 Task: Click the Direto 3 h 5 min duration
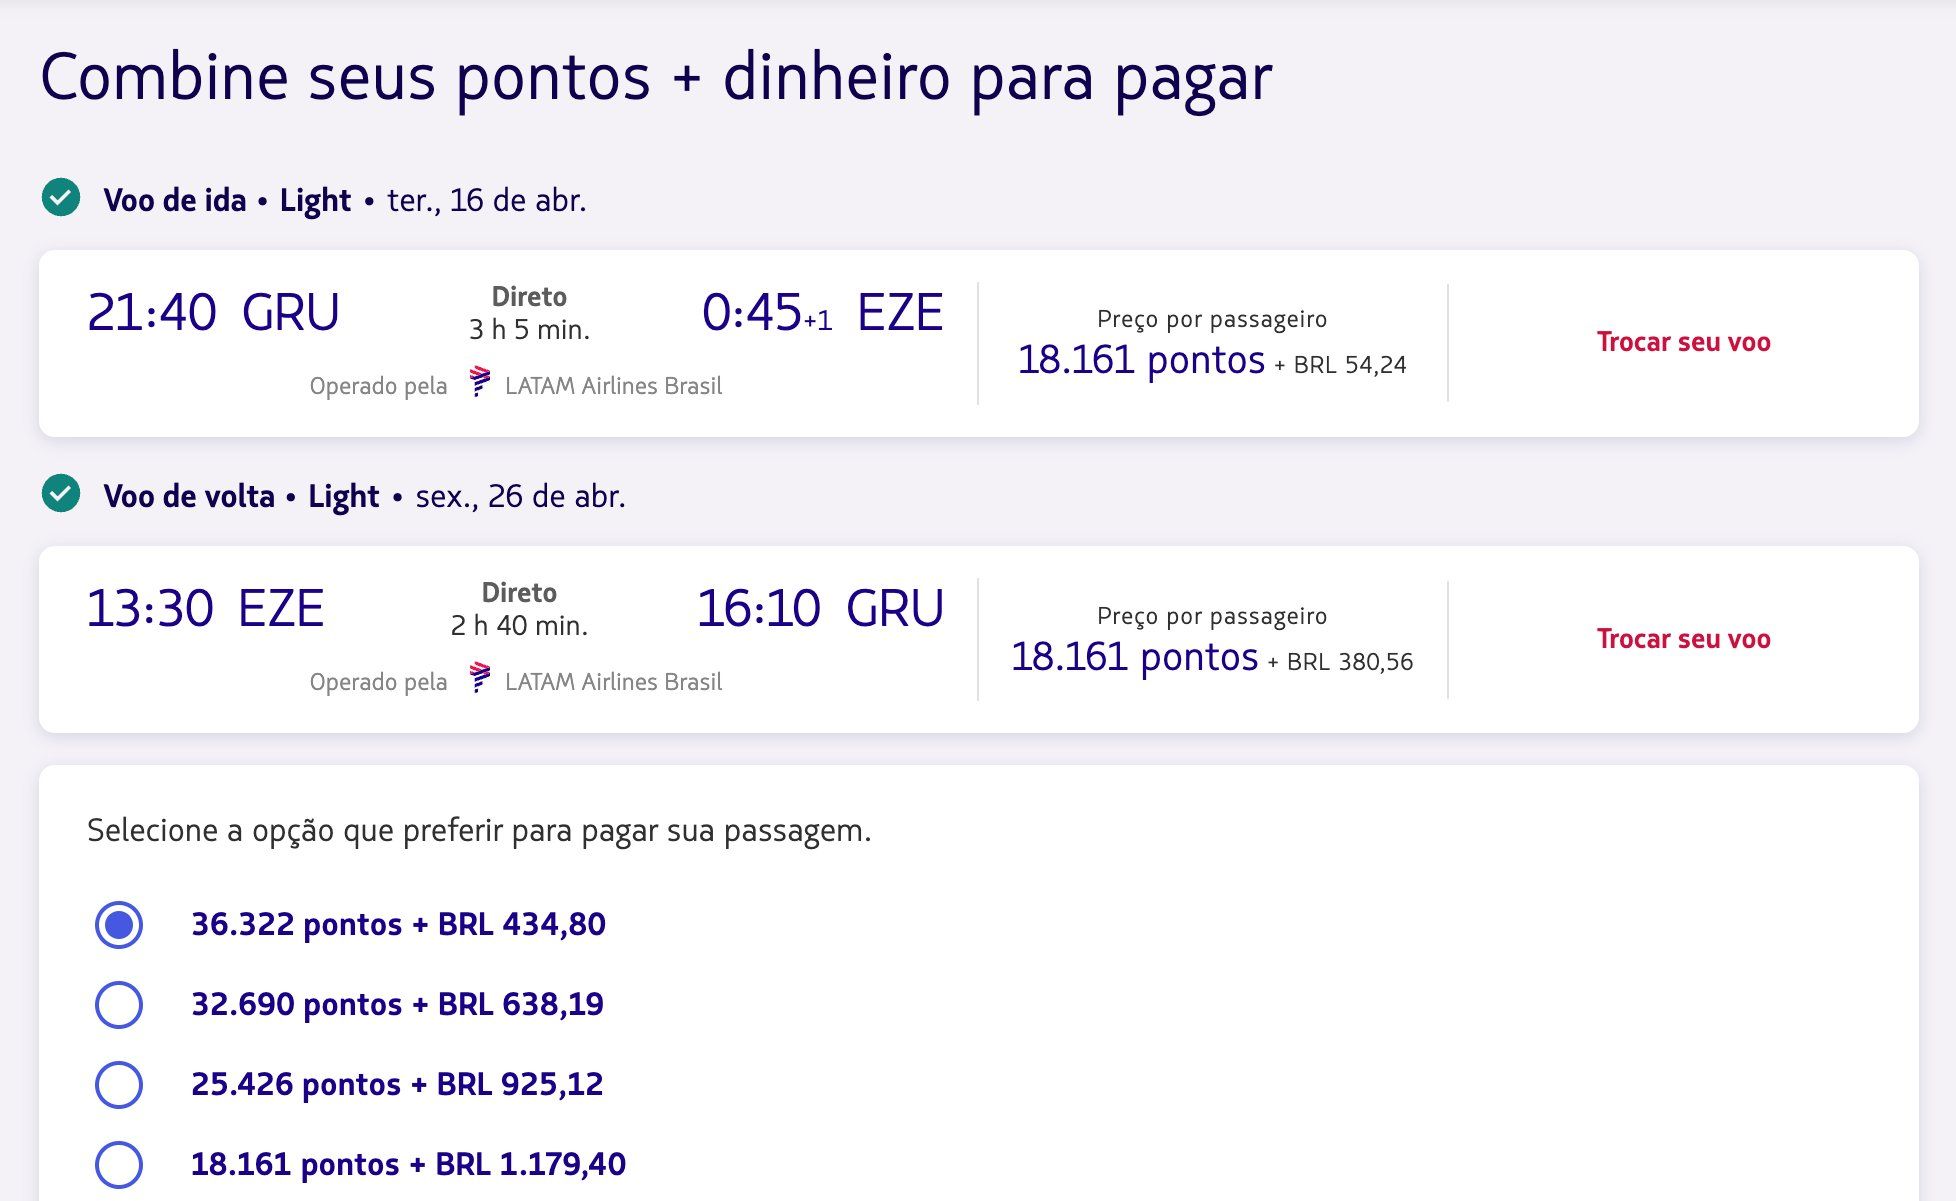(x=529, y=313)
